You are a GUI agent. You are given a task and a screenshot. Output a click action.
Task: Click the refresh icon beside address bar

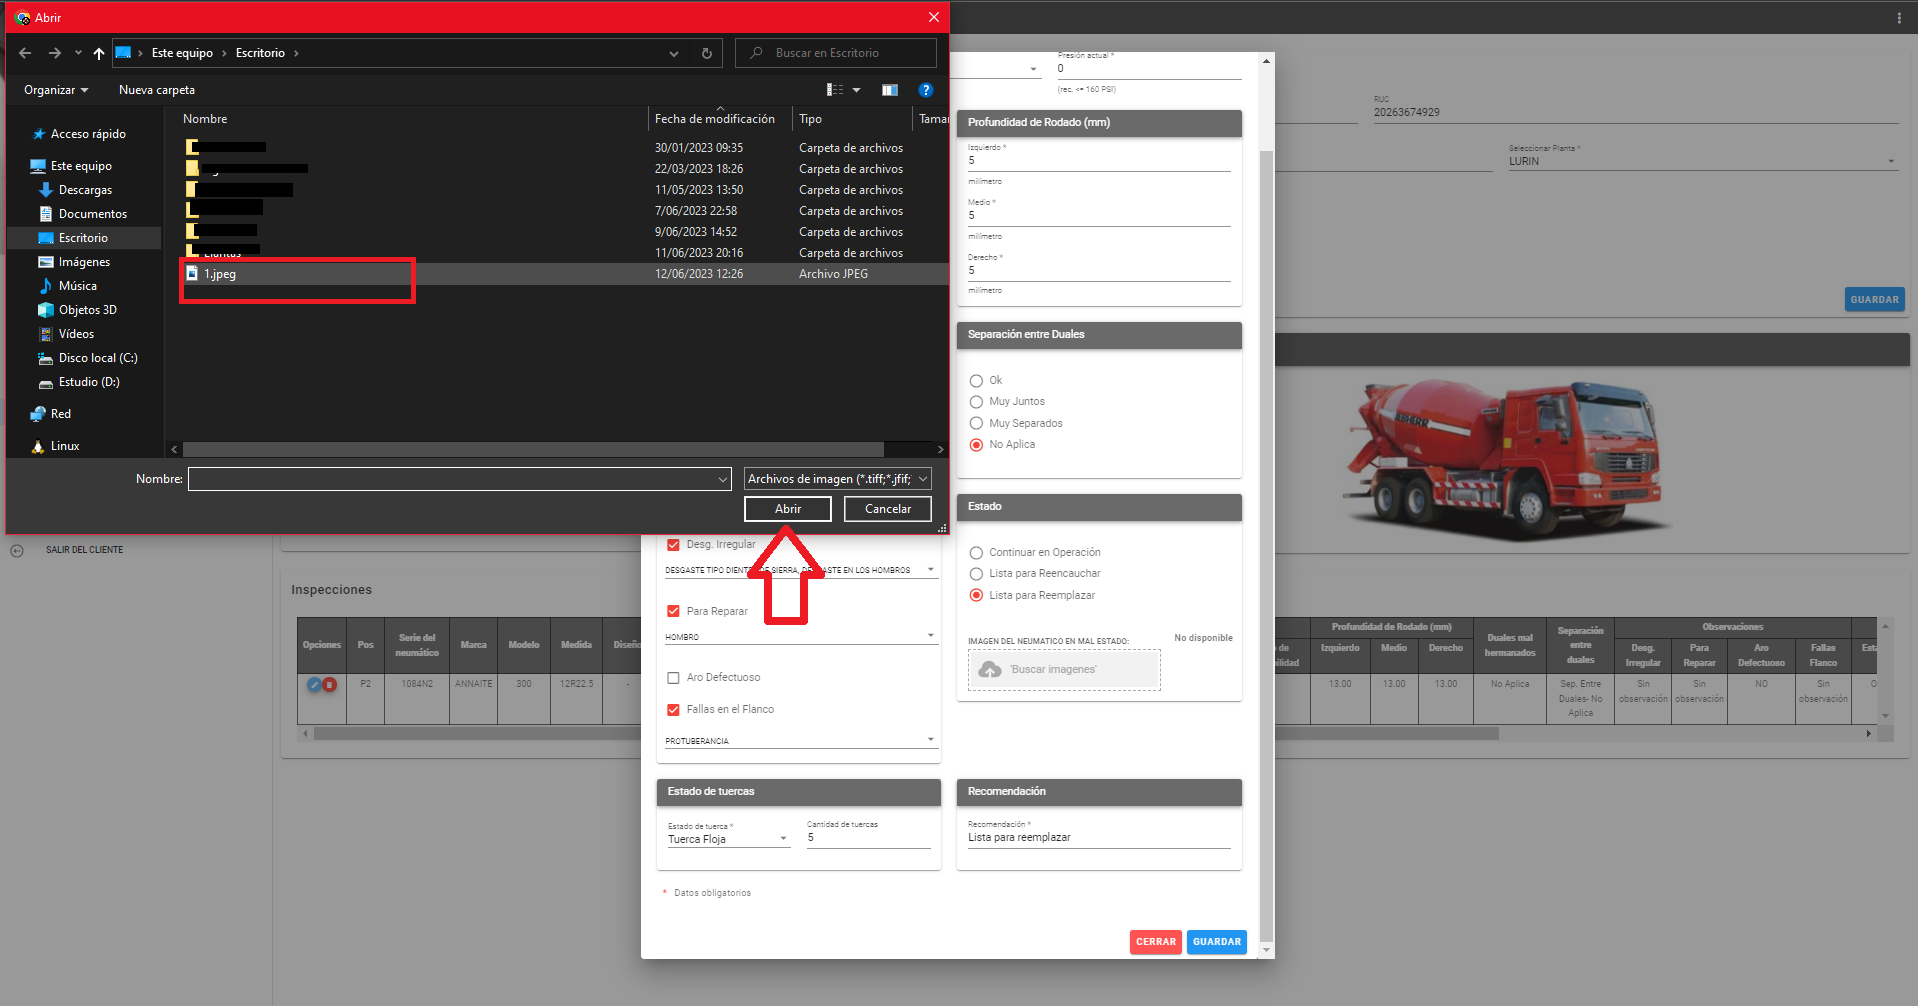point(706,53)
